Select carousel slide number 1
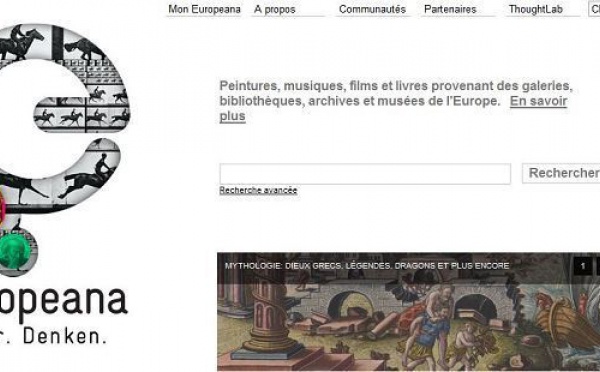 click(x=583, y=266)
